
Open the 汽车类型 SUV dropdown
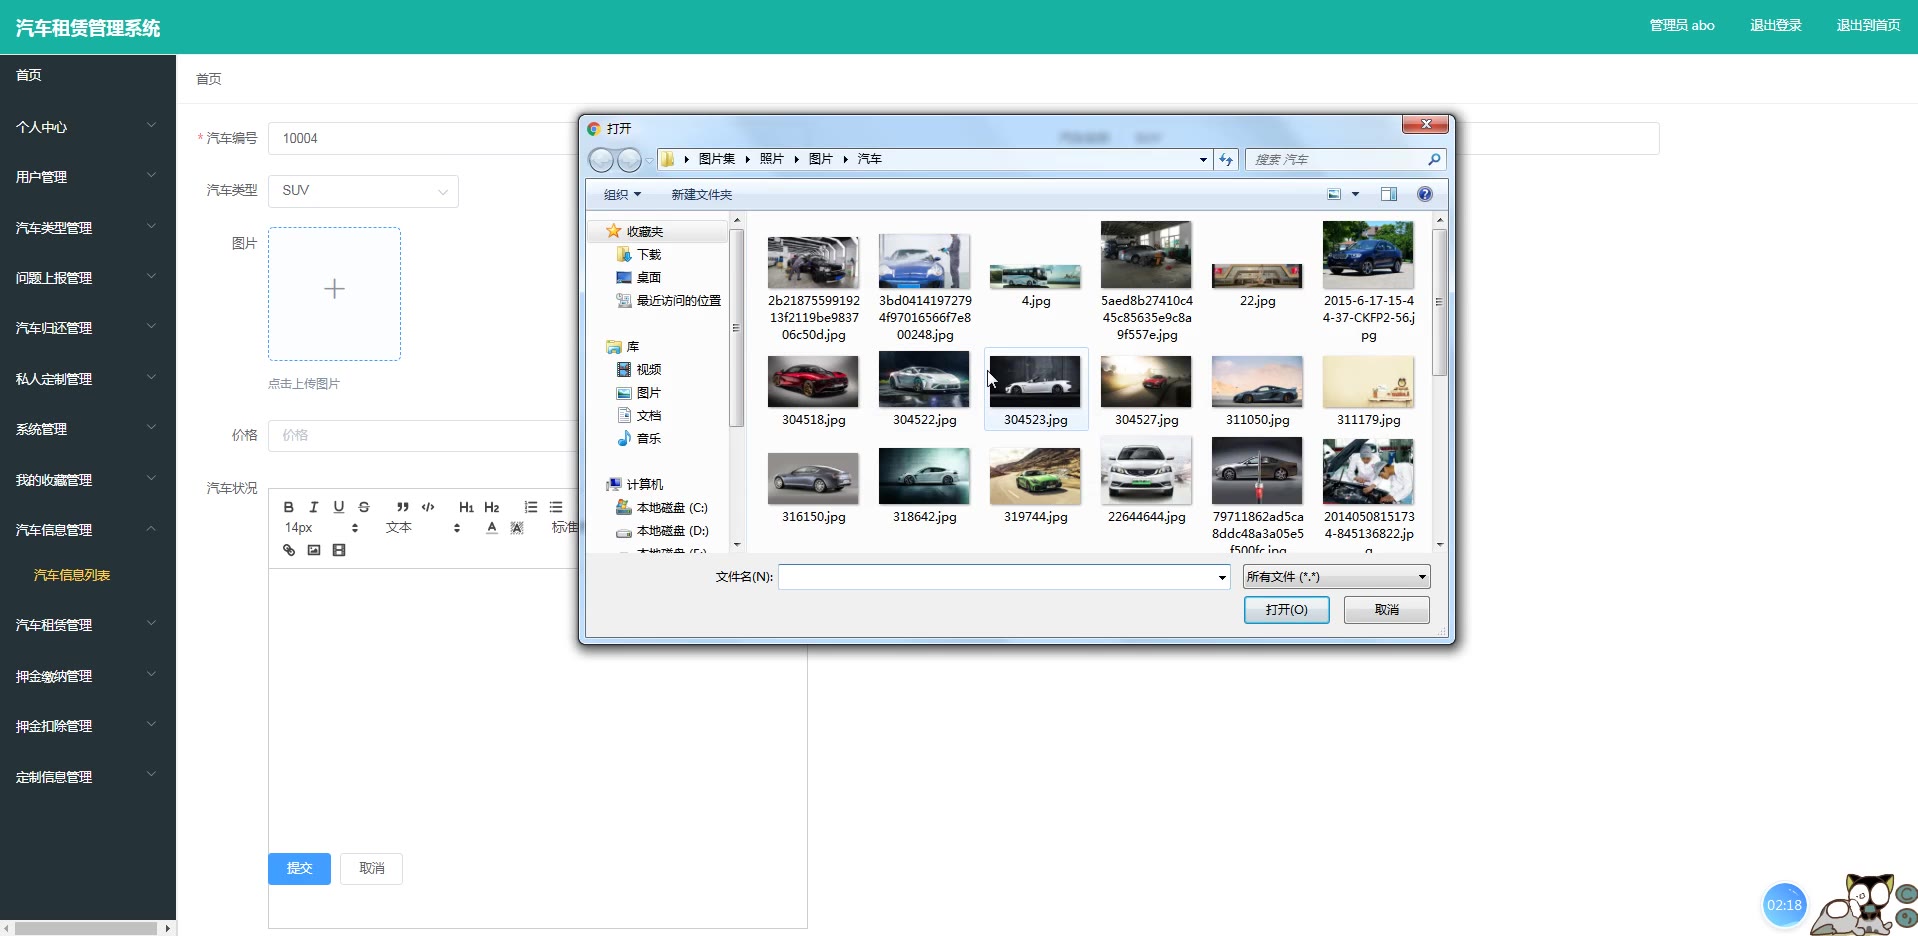[363, 191]
